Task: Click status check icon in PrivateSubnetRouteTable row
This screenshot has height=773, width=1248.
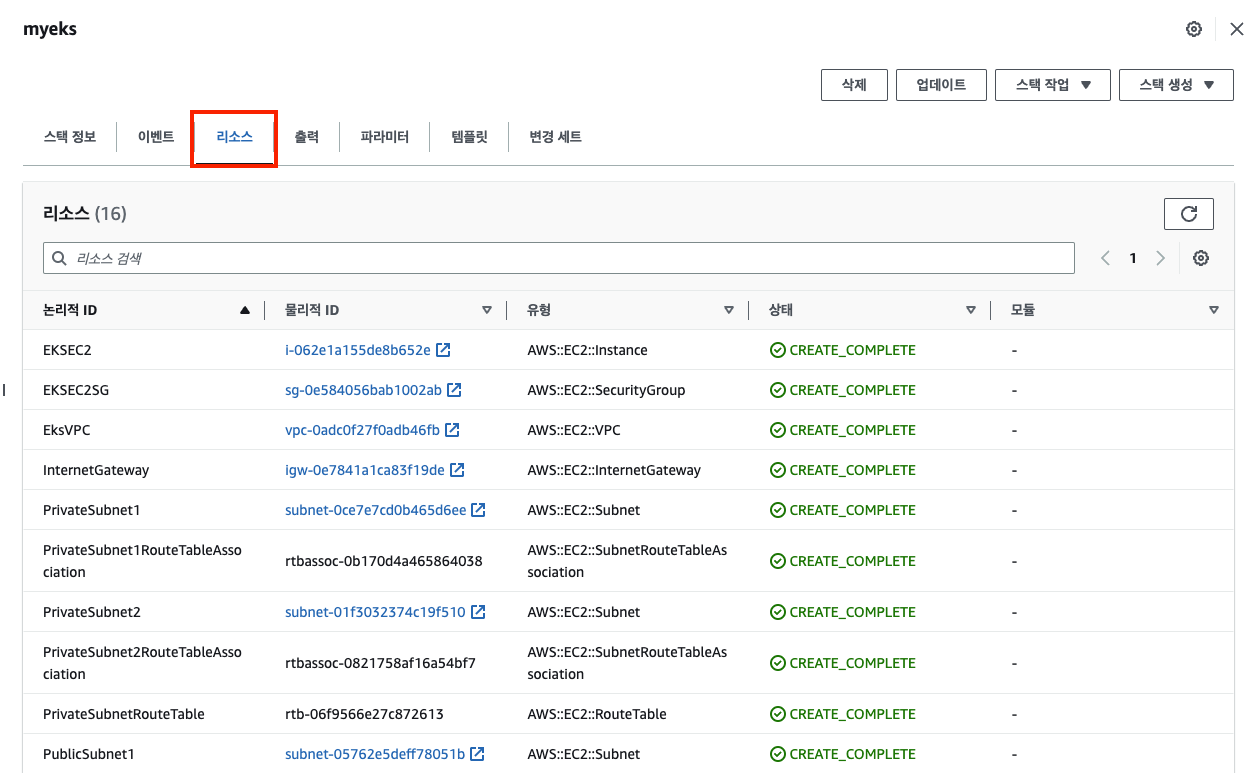Action: [x=777, y=714]
